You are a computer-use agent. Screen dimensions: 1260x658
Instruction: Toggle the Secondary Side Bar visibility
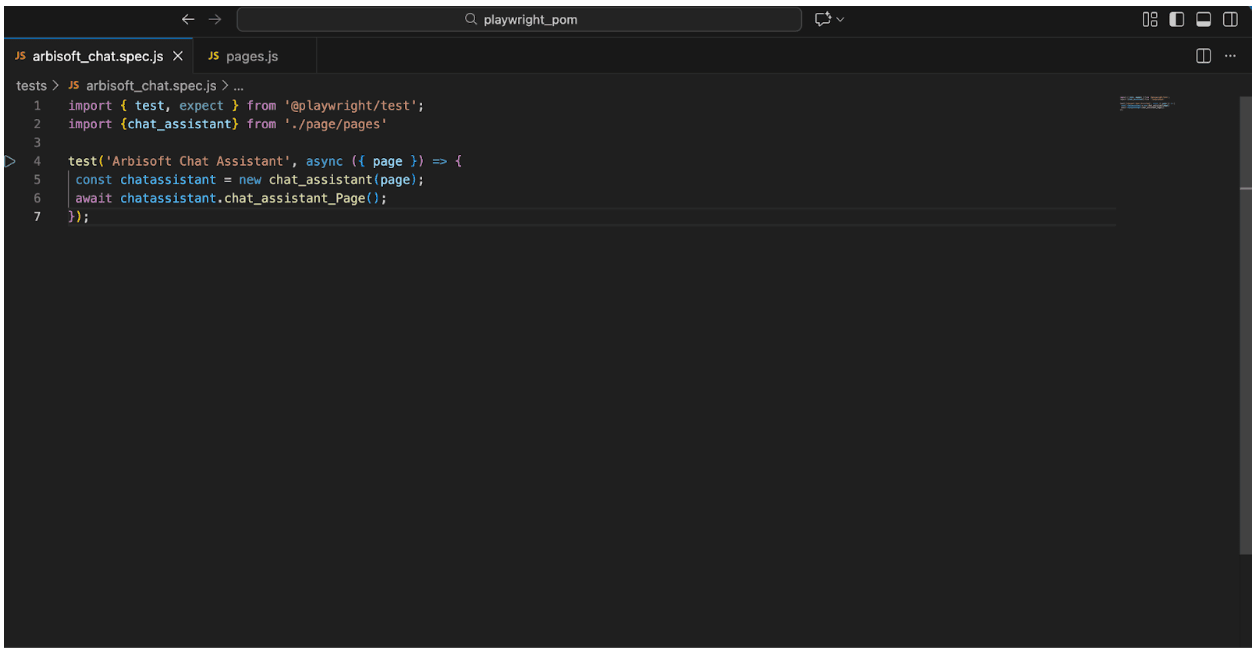pos(1230,18)
